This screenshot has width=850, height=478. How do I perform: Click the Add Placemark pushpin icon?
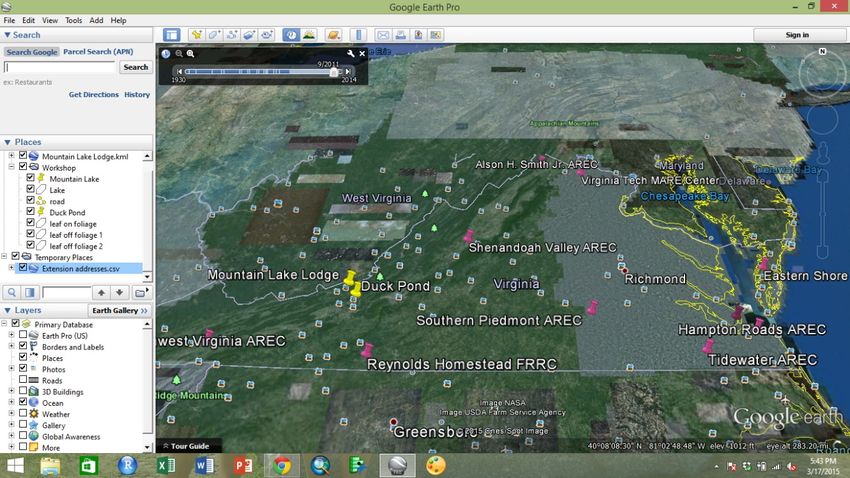pyautogui.click(x=197, y=35)
